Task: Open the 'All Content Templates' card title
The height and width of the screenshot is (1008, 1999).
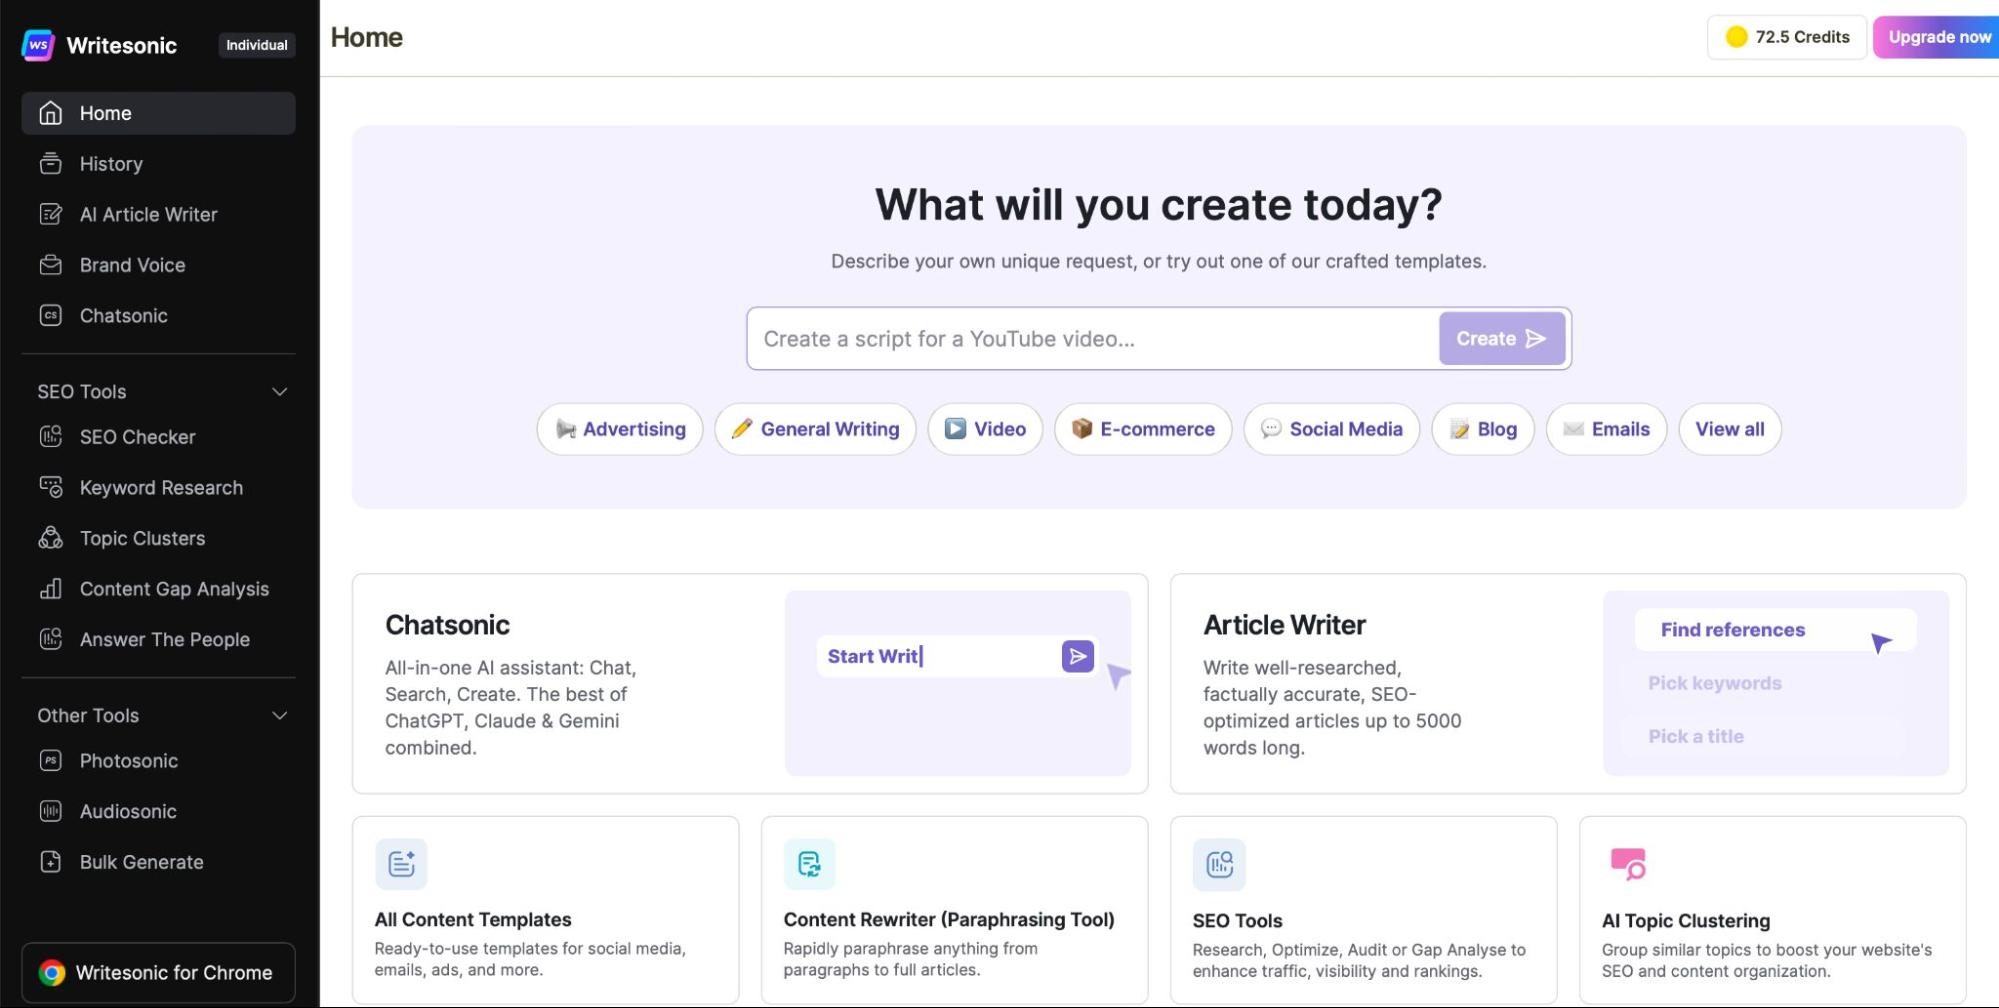Action: click(x=473, y=920)
